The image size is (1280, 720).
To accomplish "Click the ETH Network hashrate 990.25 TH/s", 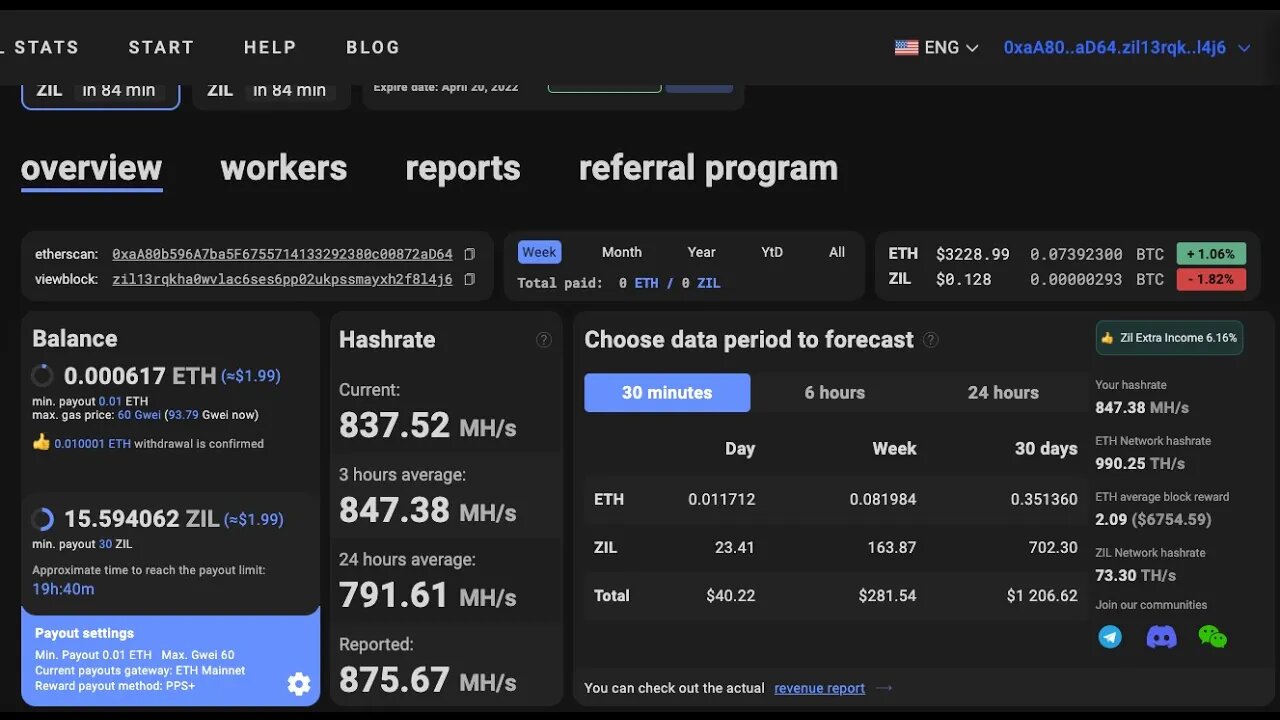I will (1140, 463).
